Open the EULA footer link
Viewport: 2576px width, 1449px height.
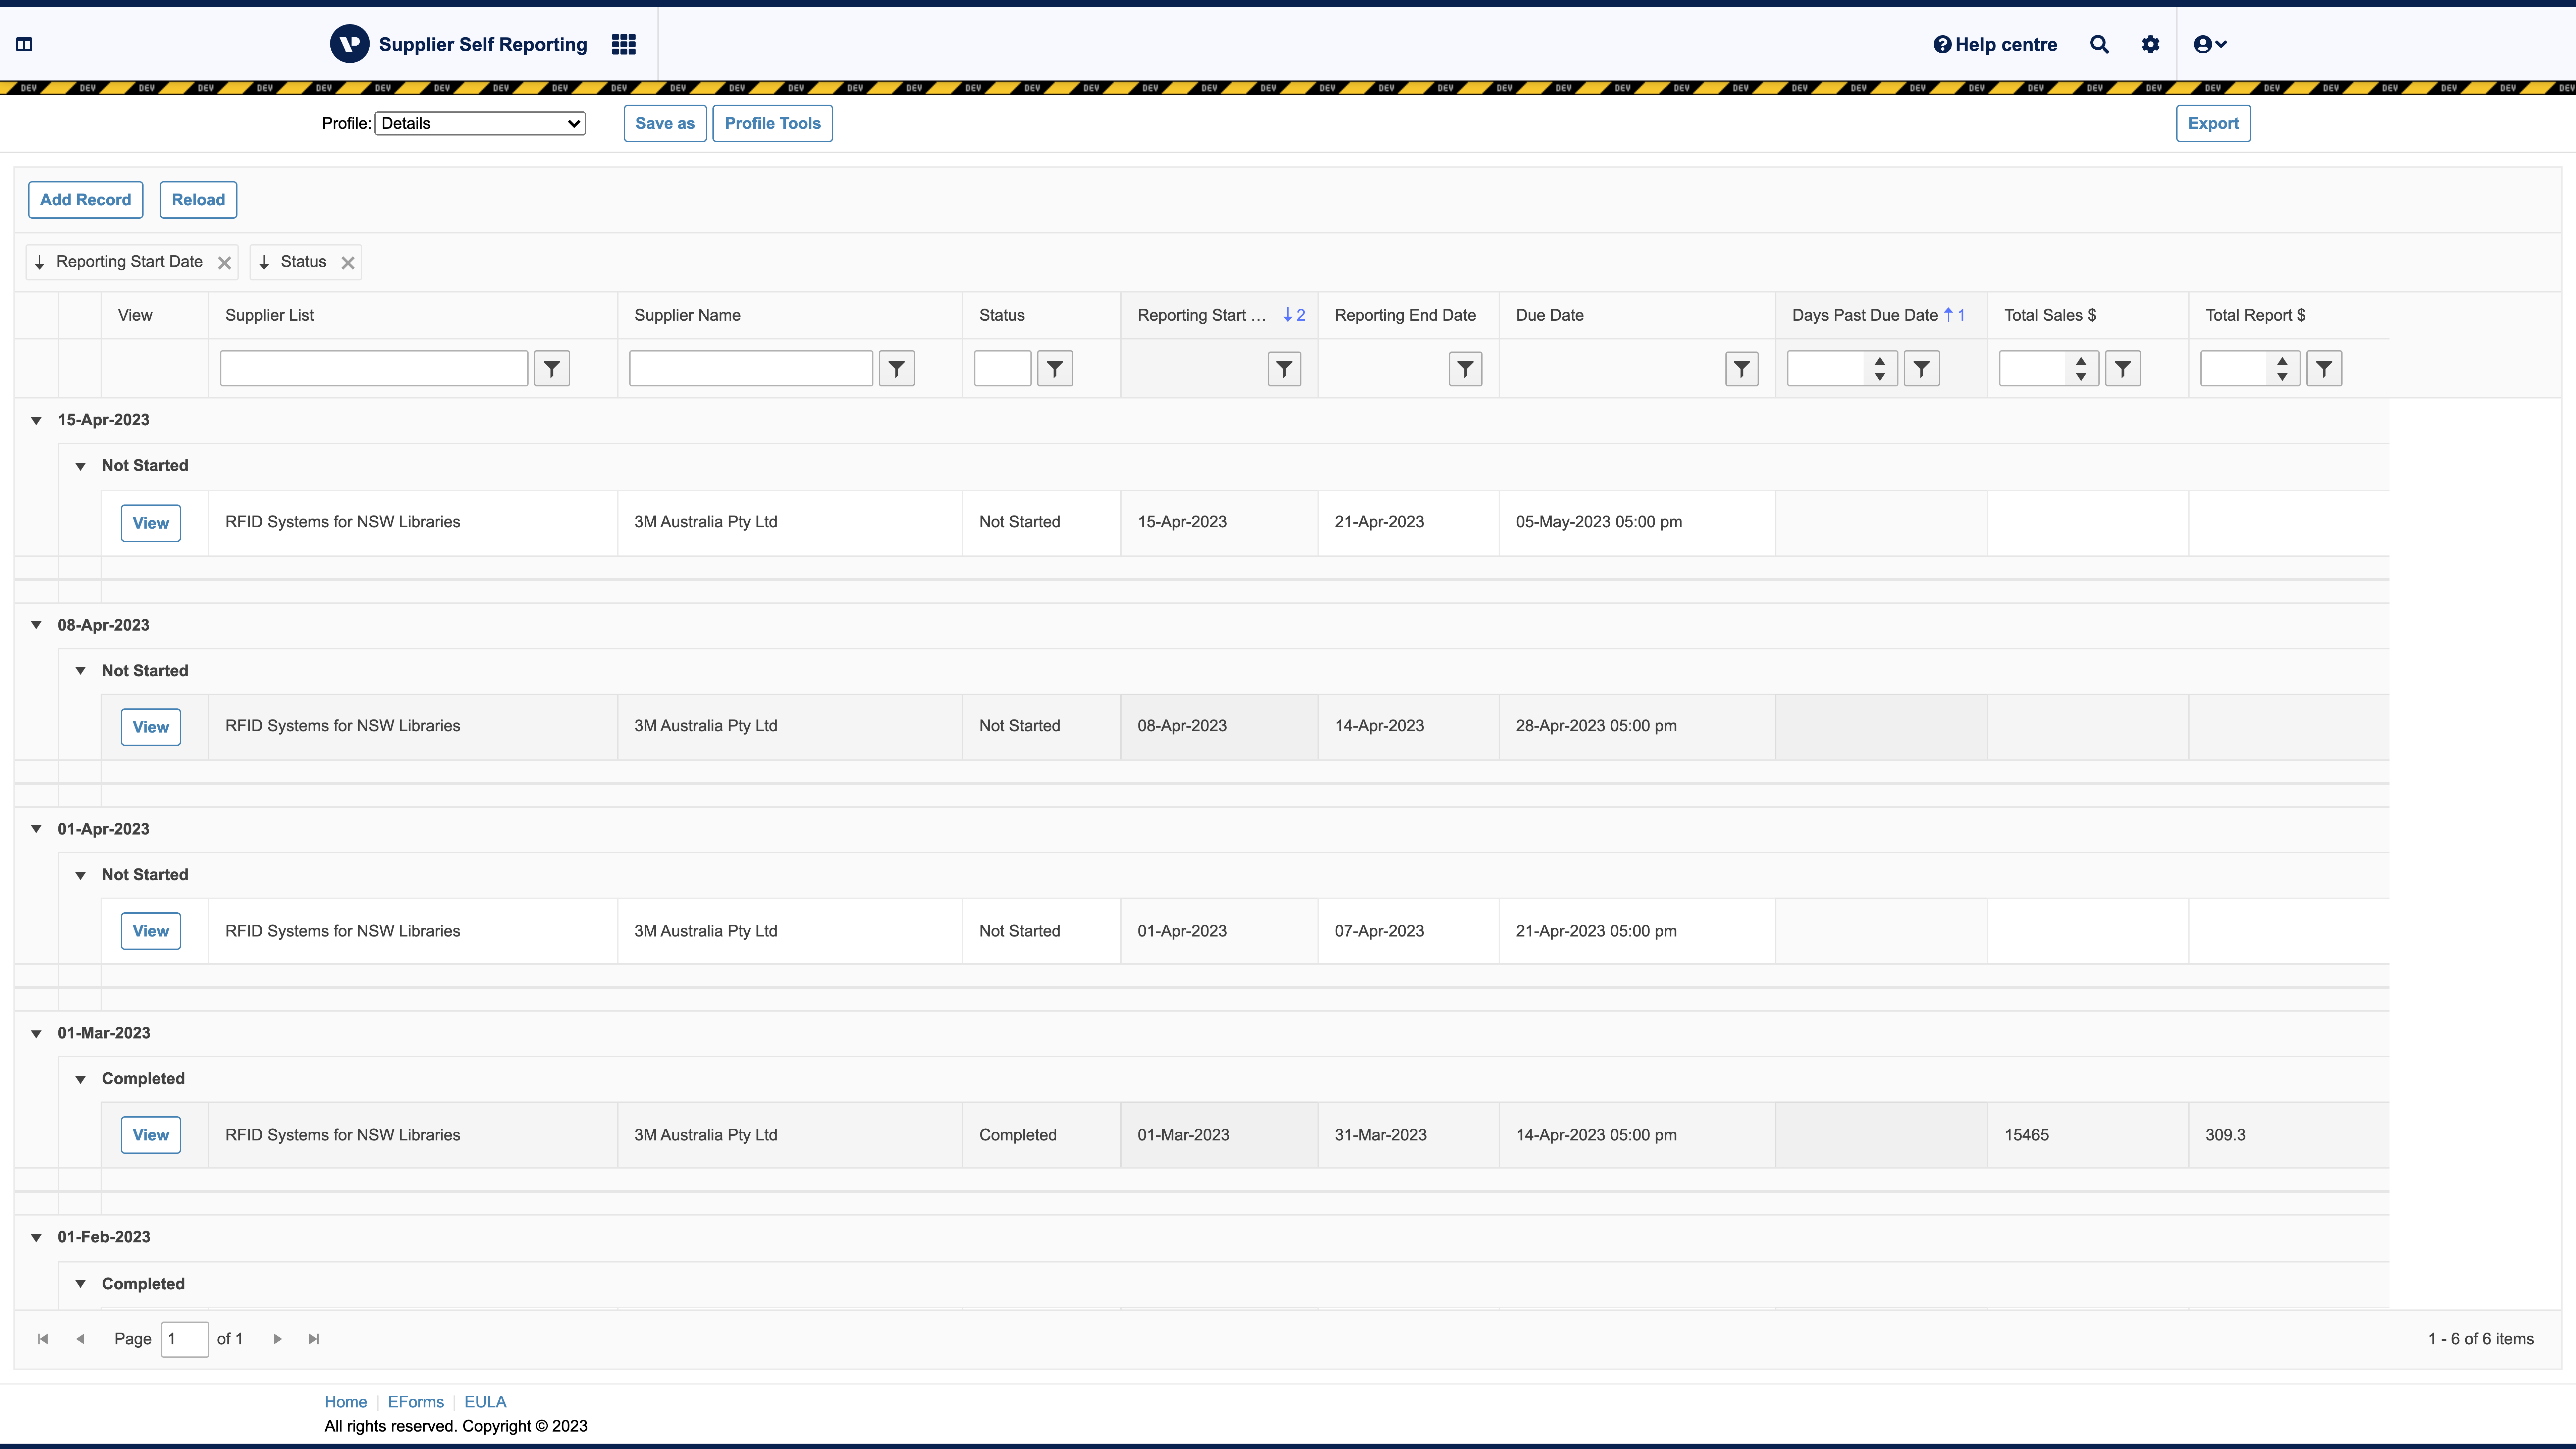tap(485, 1402)
